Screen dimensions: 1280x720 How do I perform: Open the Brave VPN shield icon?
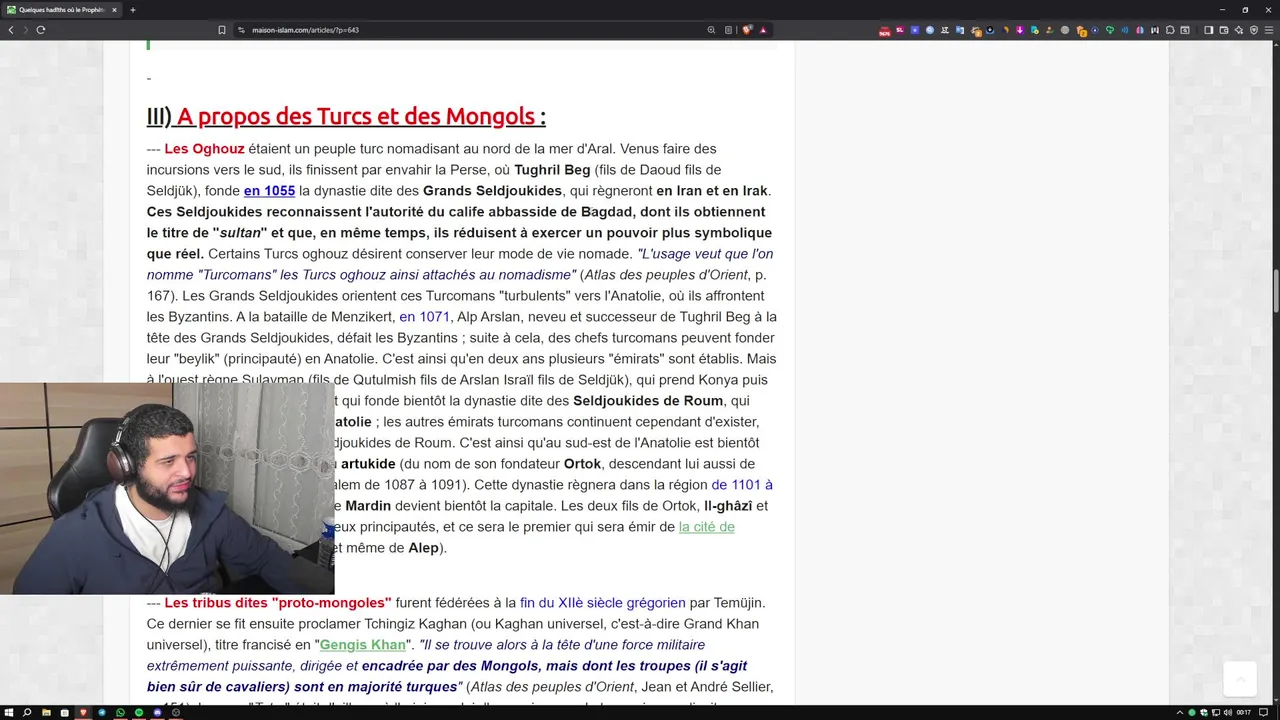[1254, 30]
